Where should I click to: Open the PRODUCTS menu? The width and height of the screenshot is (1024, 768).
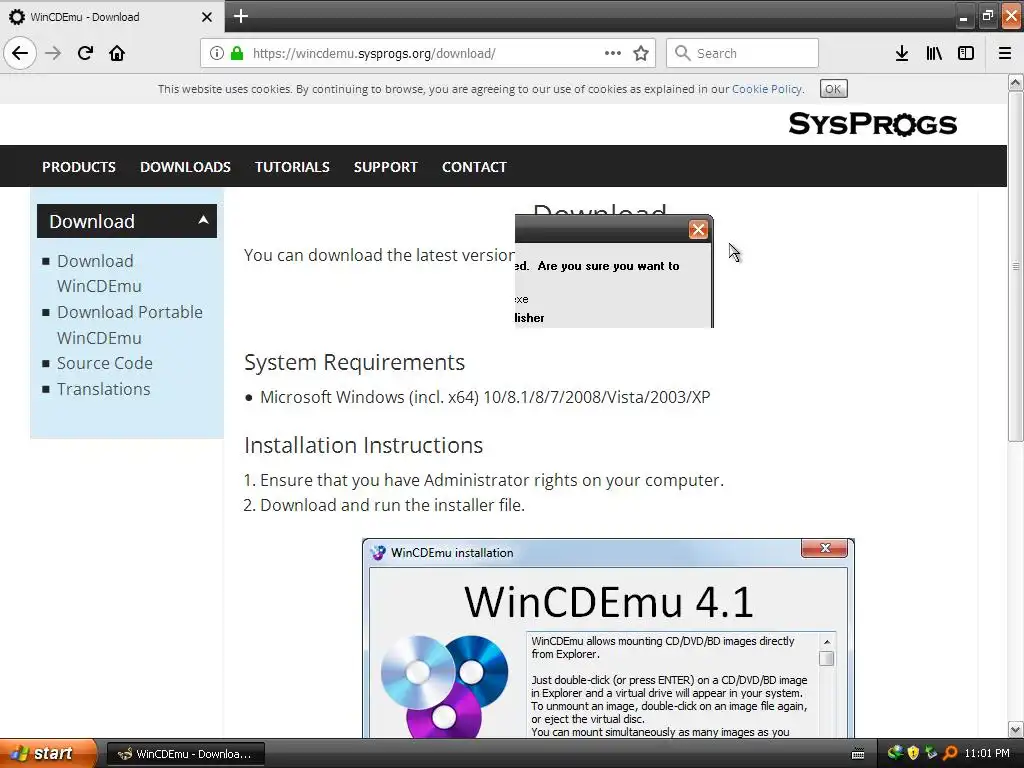click(79, 167)
